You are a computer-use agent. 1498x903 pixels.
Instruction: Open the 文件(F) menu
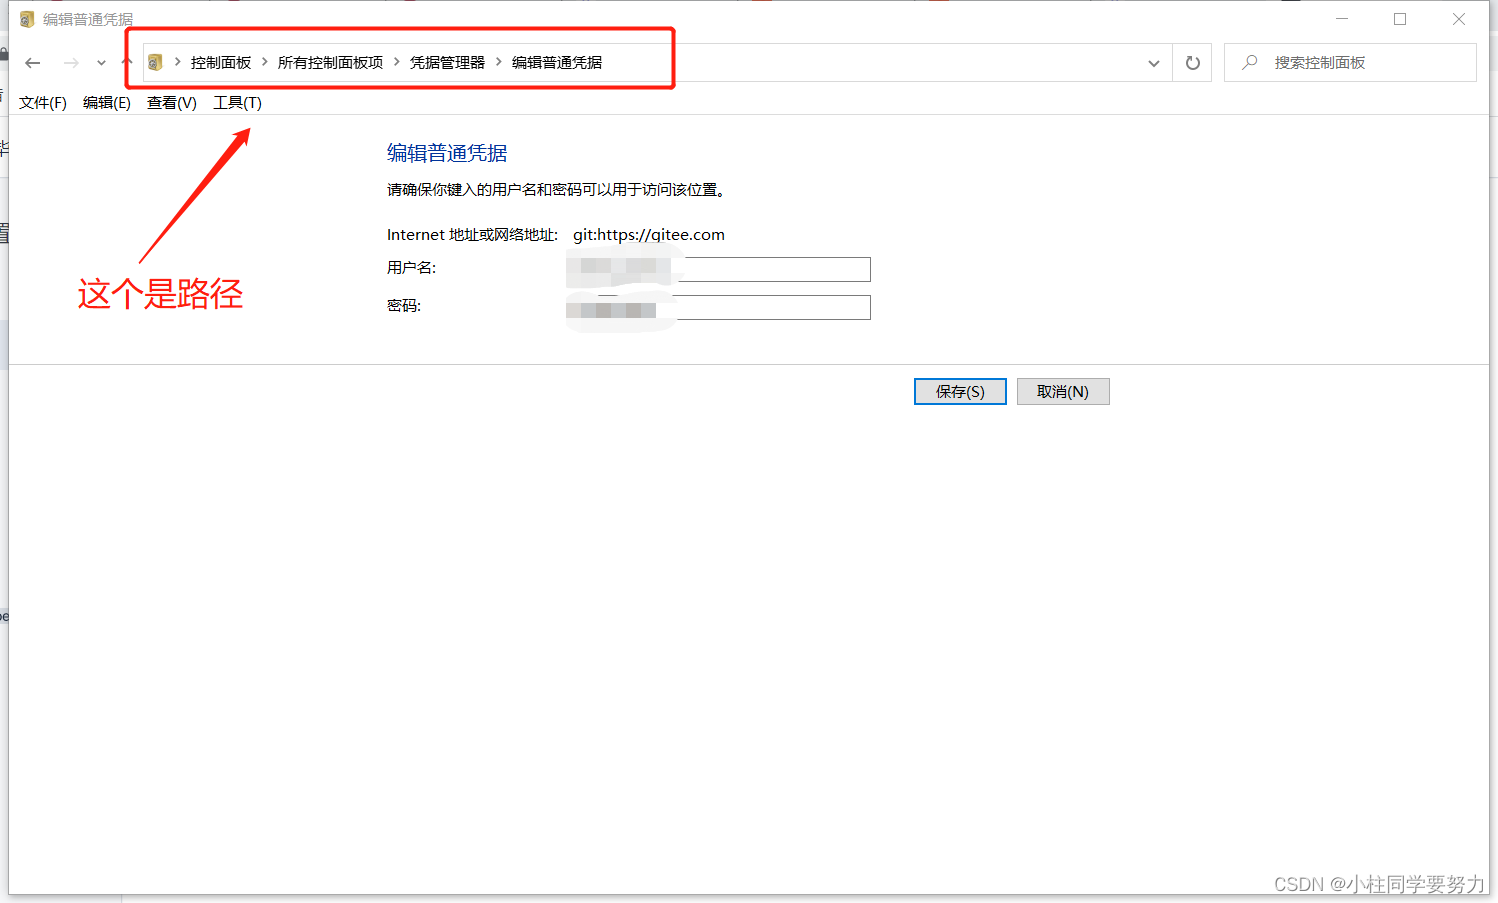tap(43, 103)
